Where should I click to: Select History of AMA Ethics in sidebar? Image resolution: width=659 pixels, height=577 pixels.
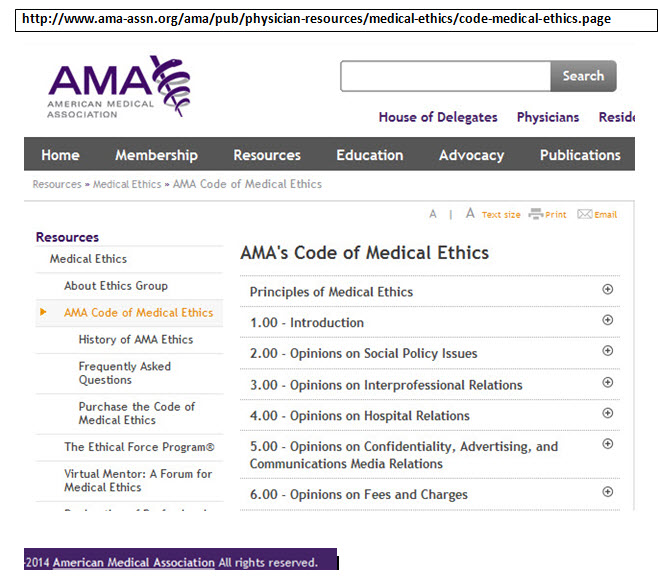click(136, 340)
